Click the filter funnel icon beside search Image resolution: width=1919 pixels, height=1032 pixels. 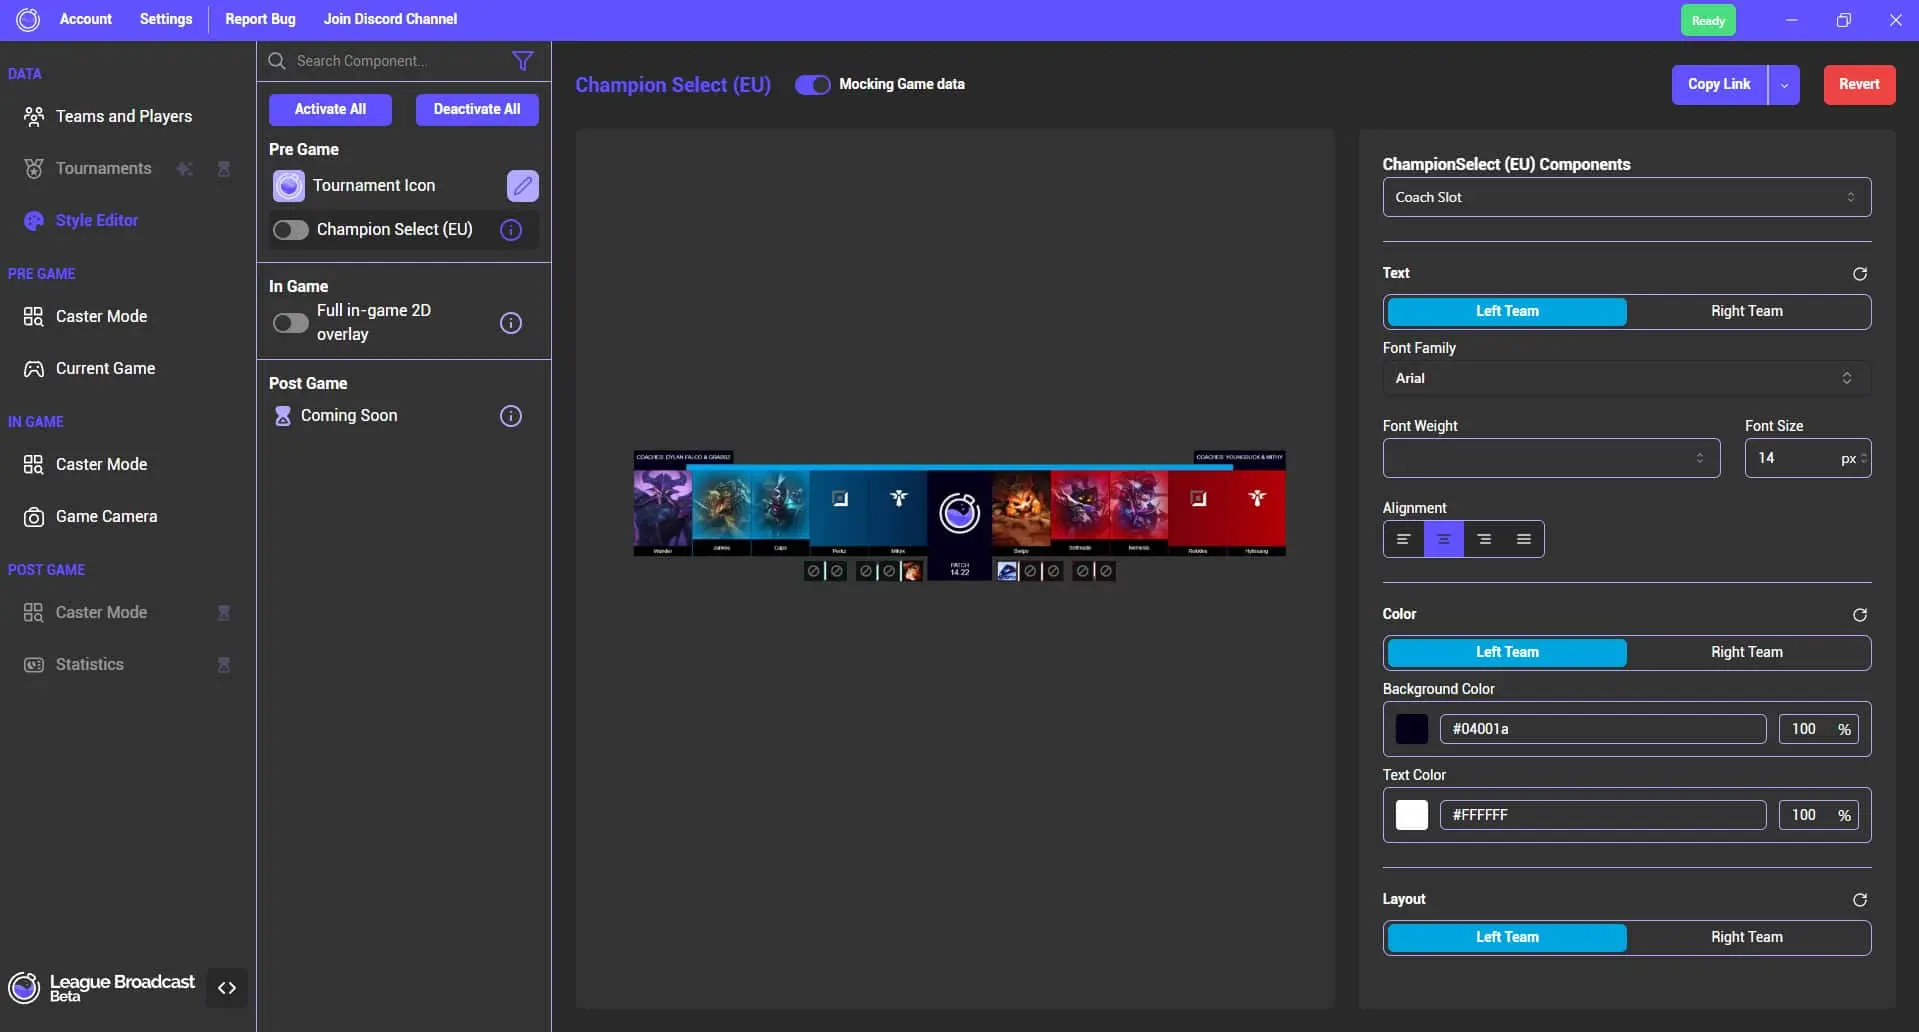(522, 61)
